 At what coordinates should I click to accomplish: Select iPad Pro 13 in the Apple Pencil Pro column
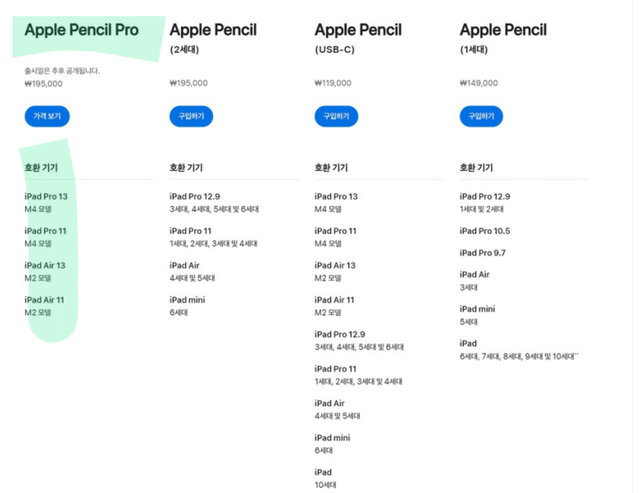coord(46,197)
